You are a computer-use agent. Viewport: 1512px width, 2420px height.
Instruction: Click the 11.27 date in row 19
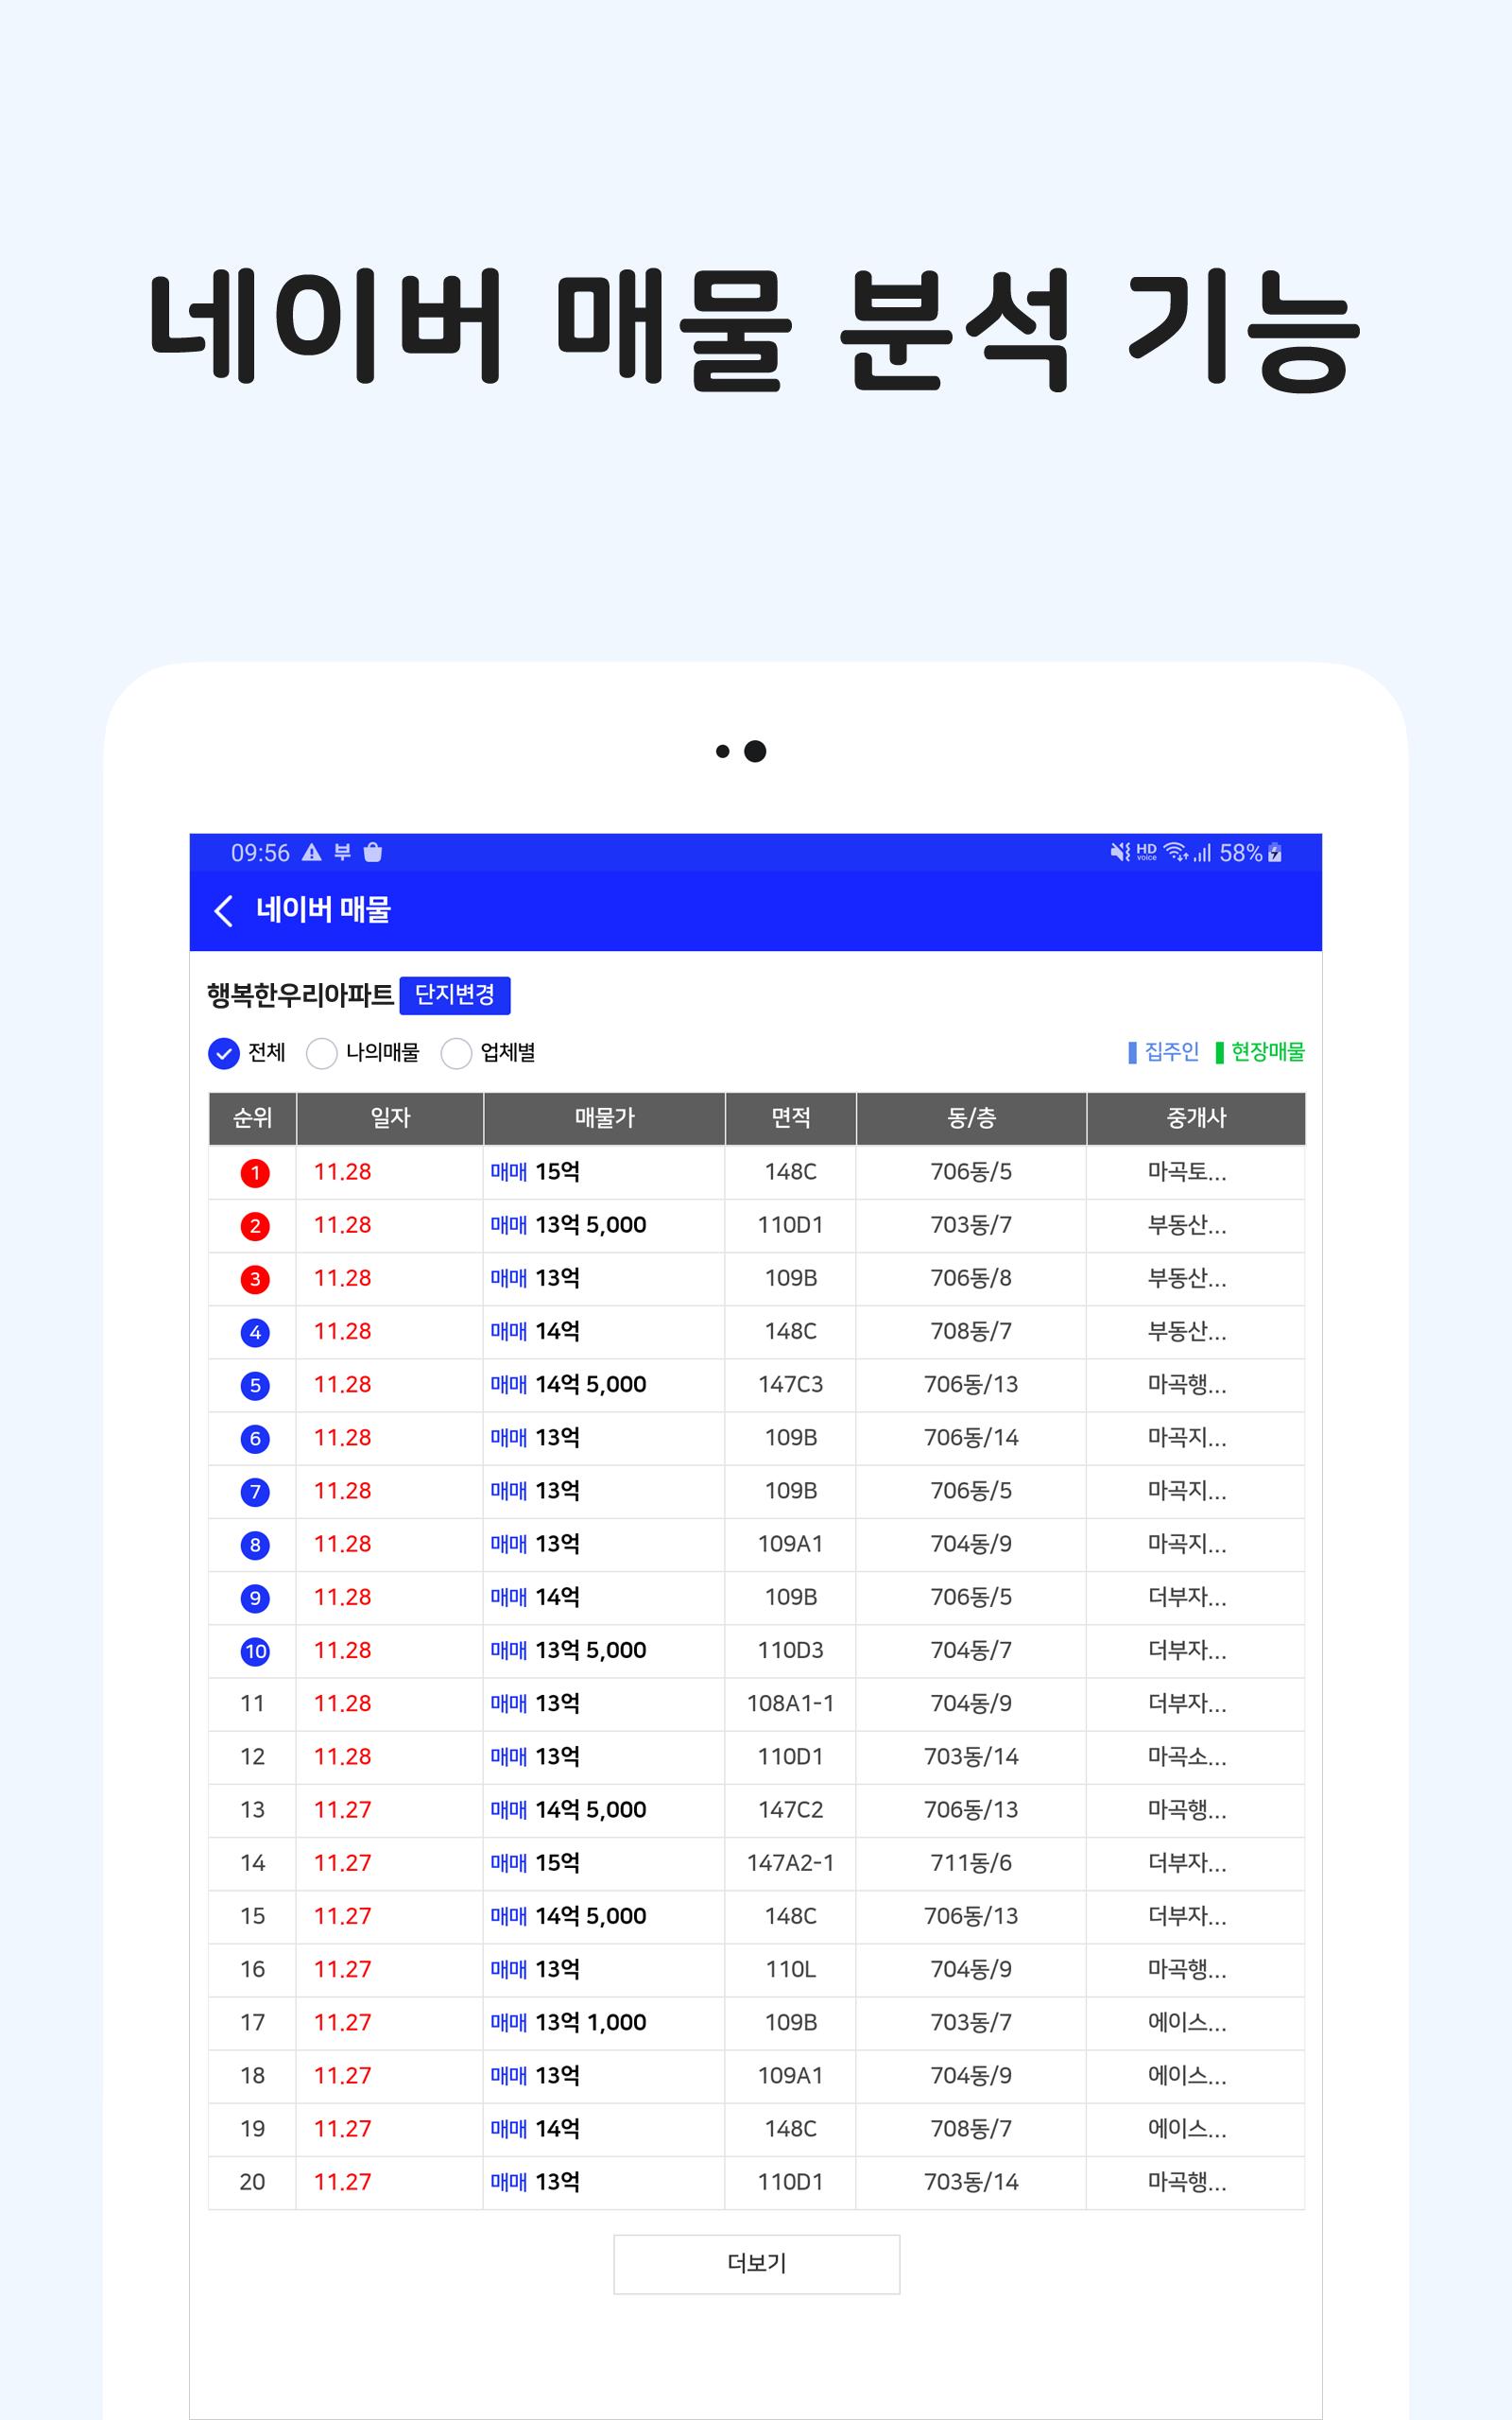click(342, 2129)
